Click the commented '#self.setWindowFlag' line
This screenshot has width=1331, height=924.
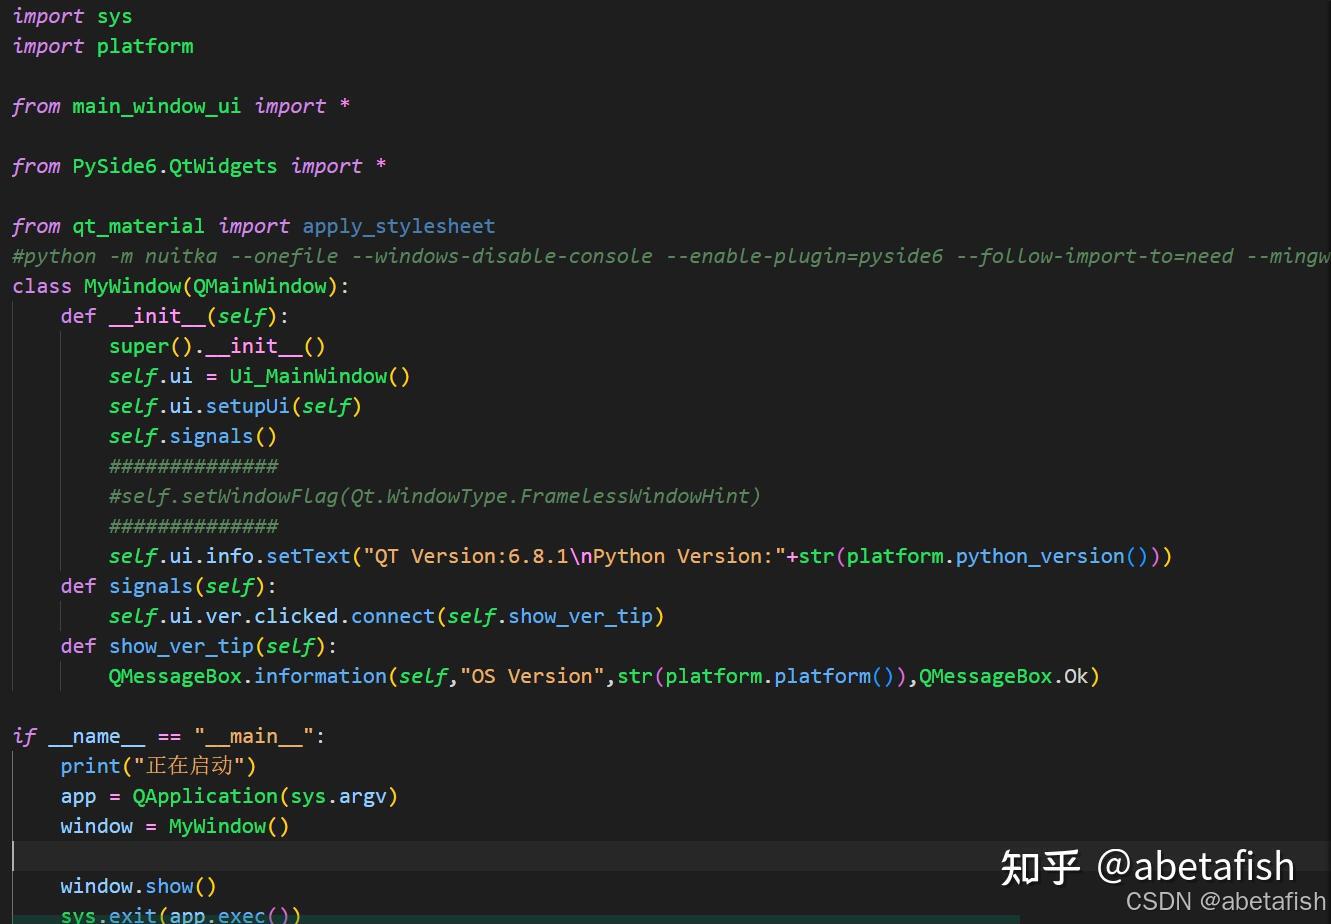[435, 496]
